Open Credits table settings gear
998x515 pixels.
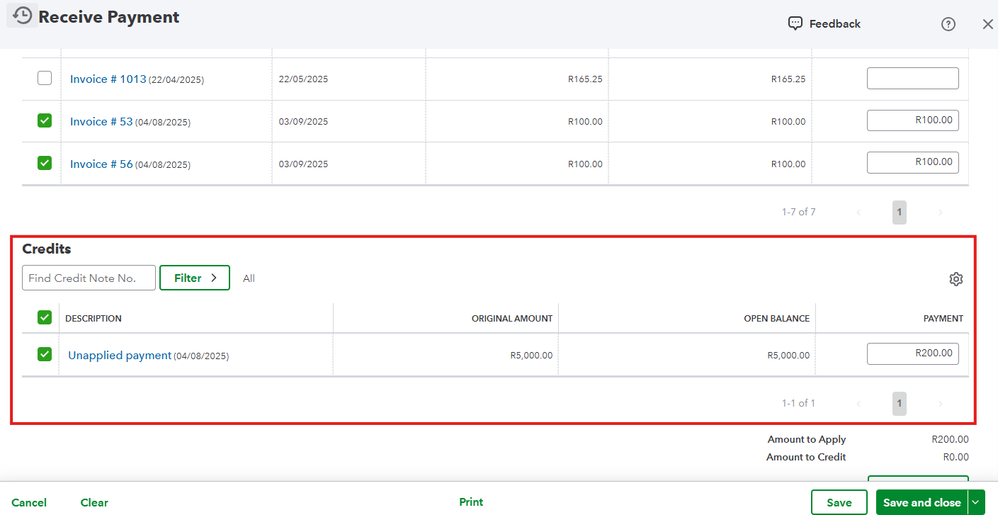[956, 279]
